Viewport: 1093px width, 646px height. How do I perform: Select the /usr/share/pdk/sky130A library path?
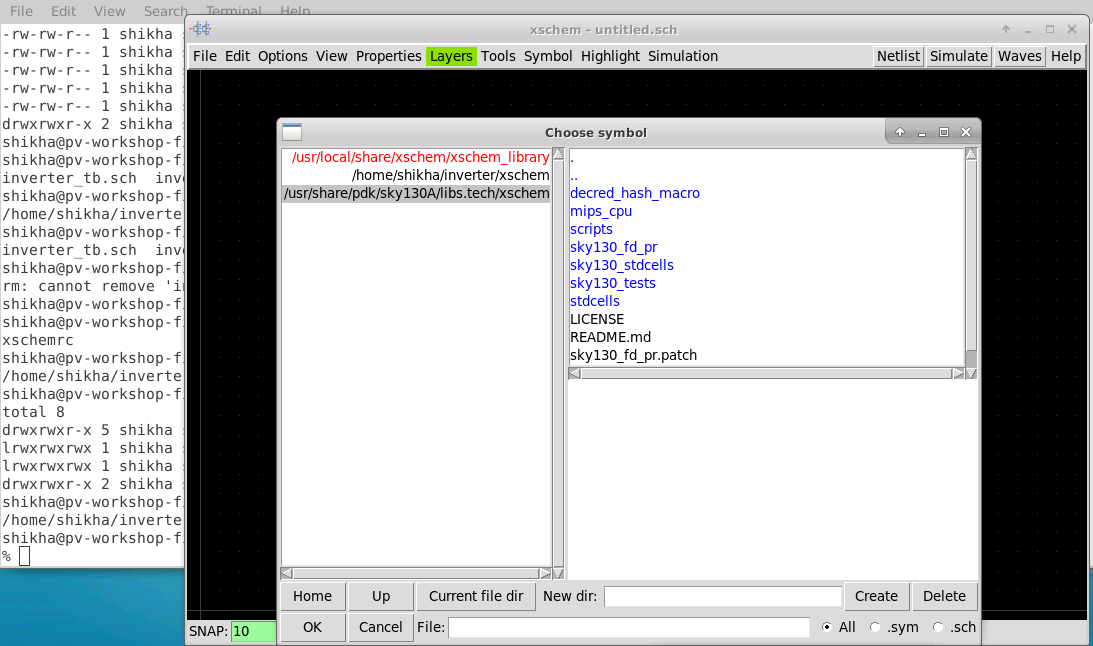(416, 193)
